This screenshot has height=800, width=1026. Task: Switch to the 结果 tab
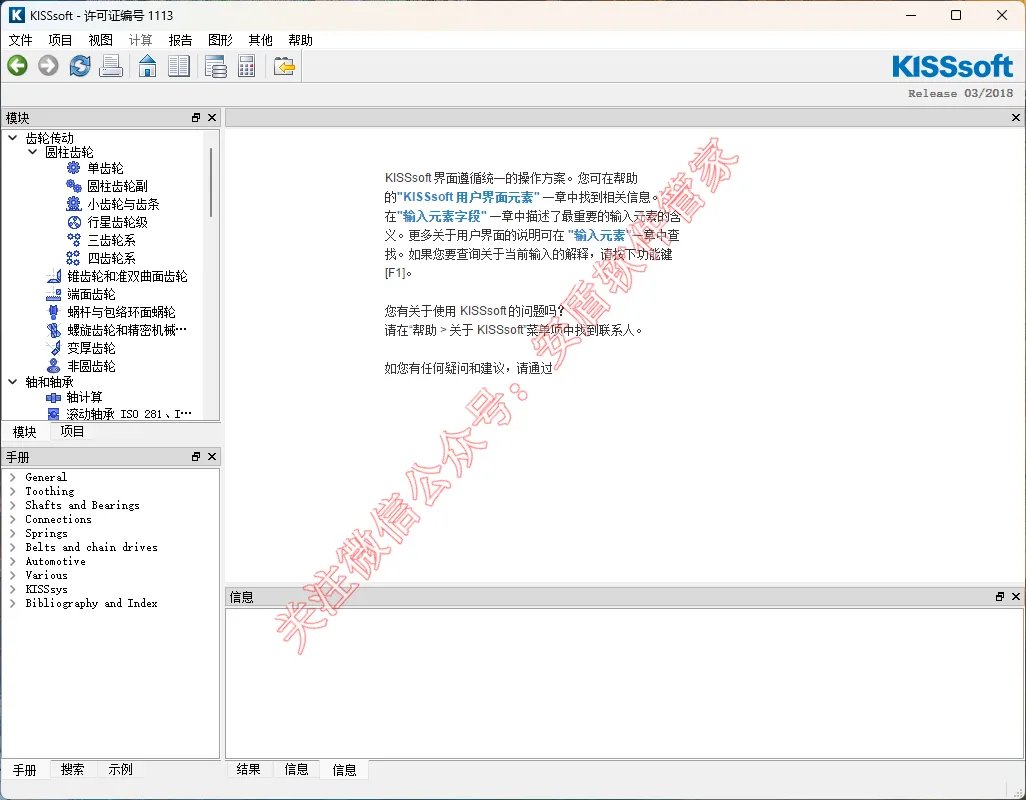coord(249,770)
